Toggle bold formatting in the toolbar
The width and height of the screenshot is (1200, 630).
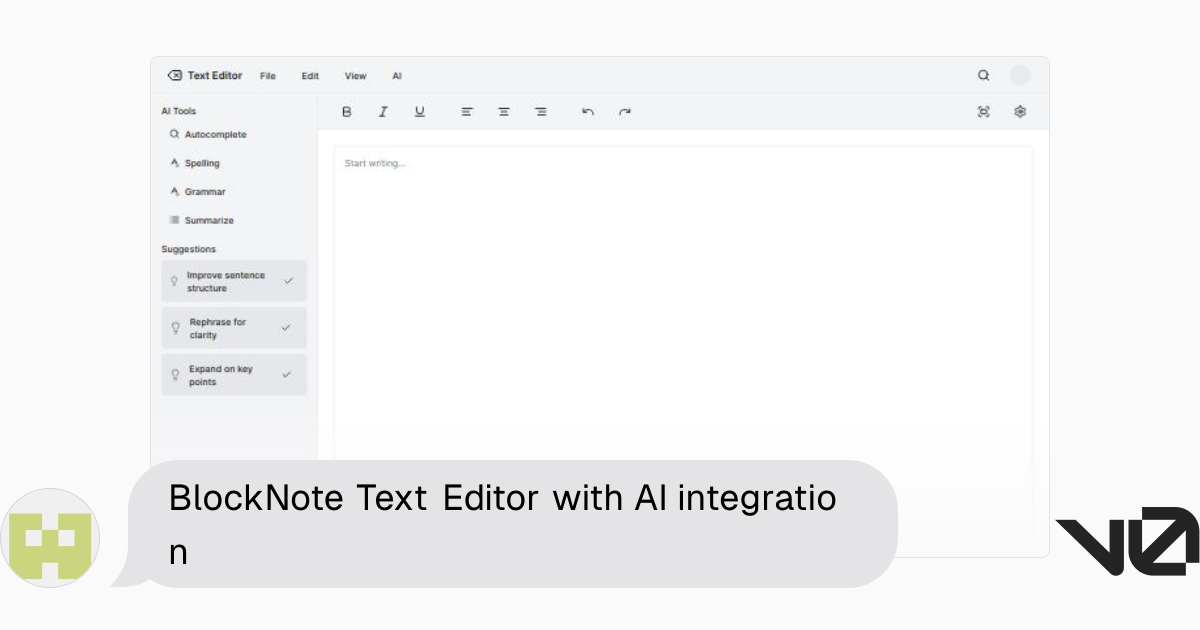pyautogui.click(x=347, y=112)
